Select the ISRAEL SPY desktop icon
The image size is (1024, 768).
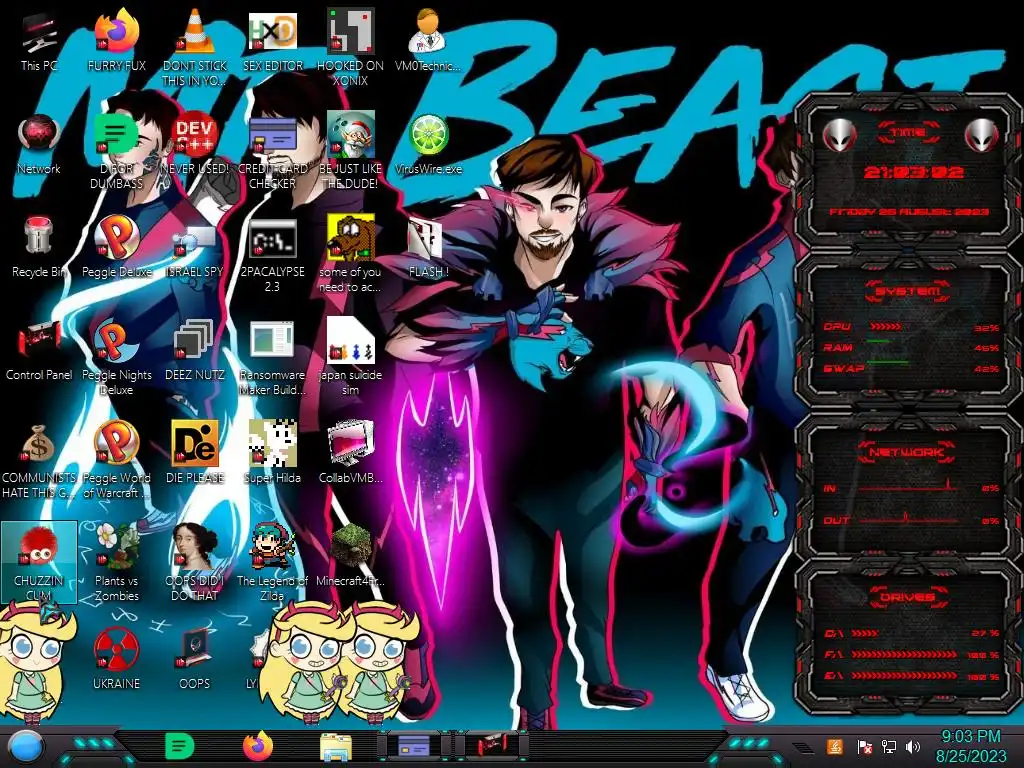coord(194,248)
